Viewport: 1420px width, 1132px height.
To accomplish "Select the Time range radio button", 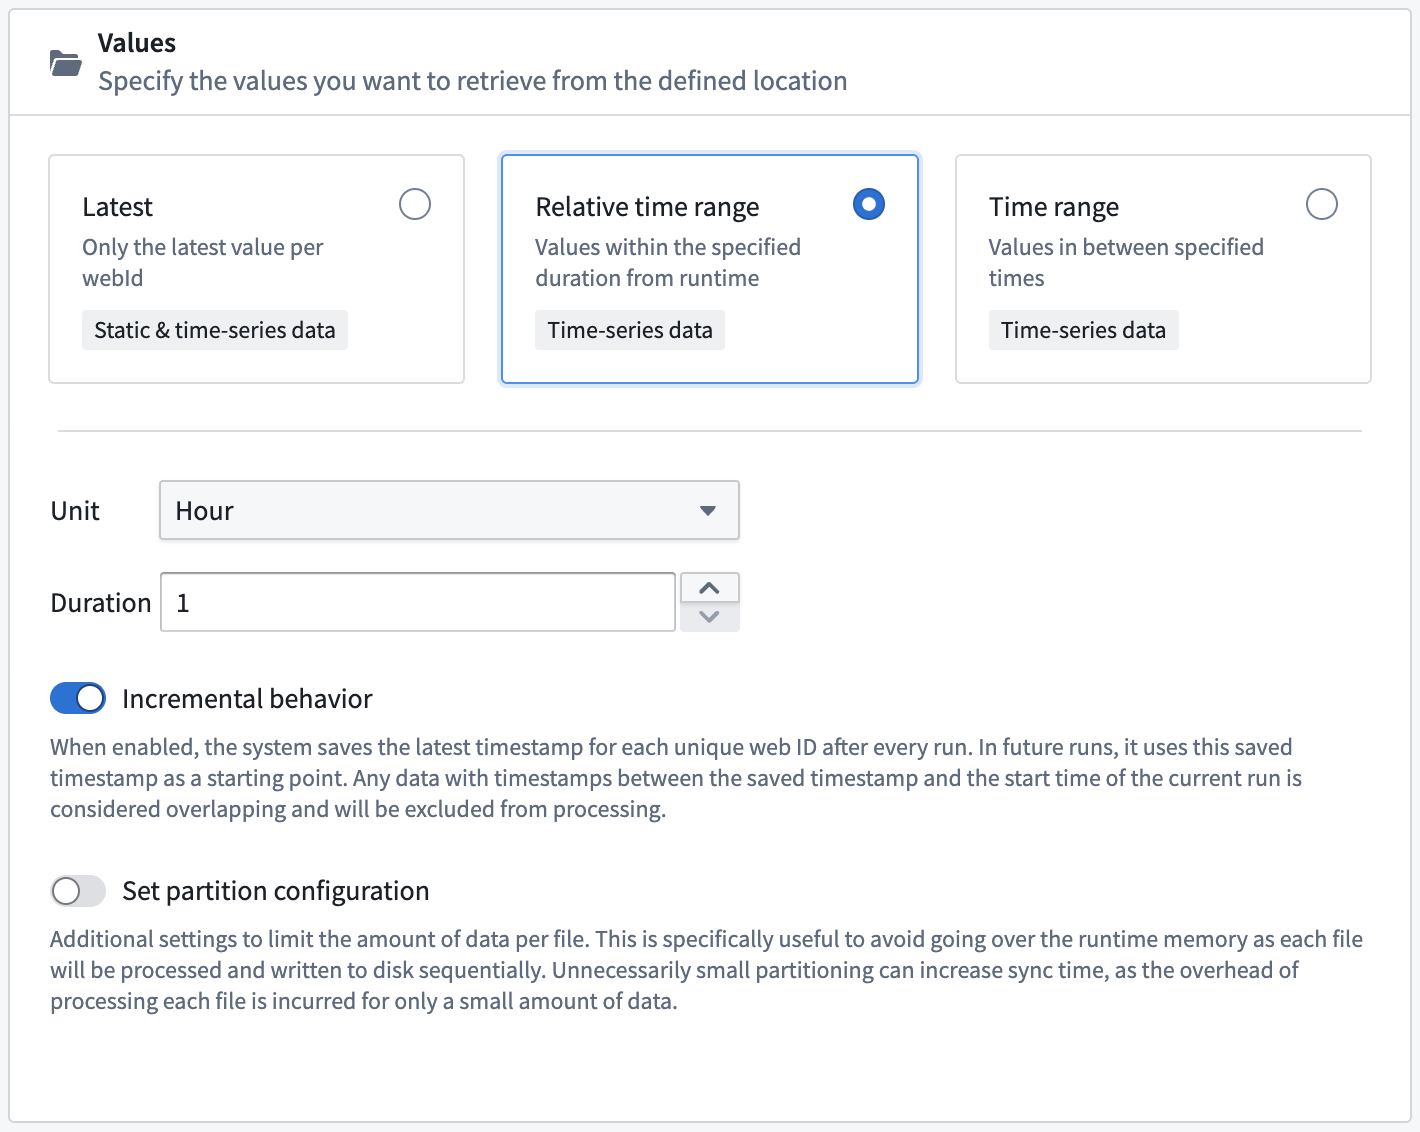I will 1322,204.
